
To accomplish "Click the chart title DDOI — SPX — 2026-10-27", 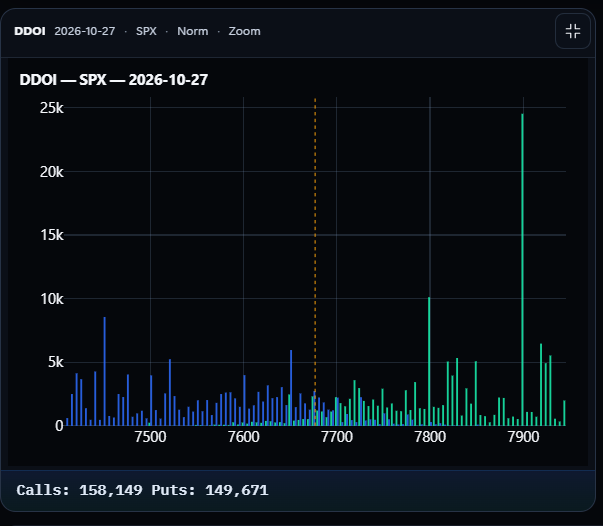I will (114, 80).
